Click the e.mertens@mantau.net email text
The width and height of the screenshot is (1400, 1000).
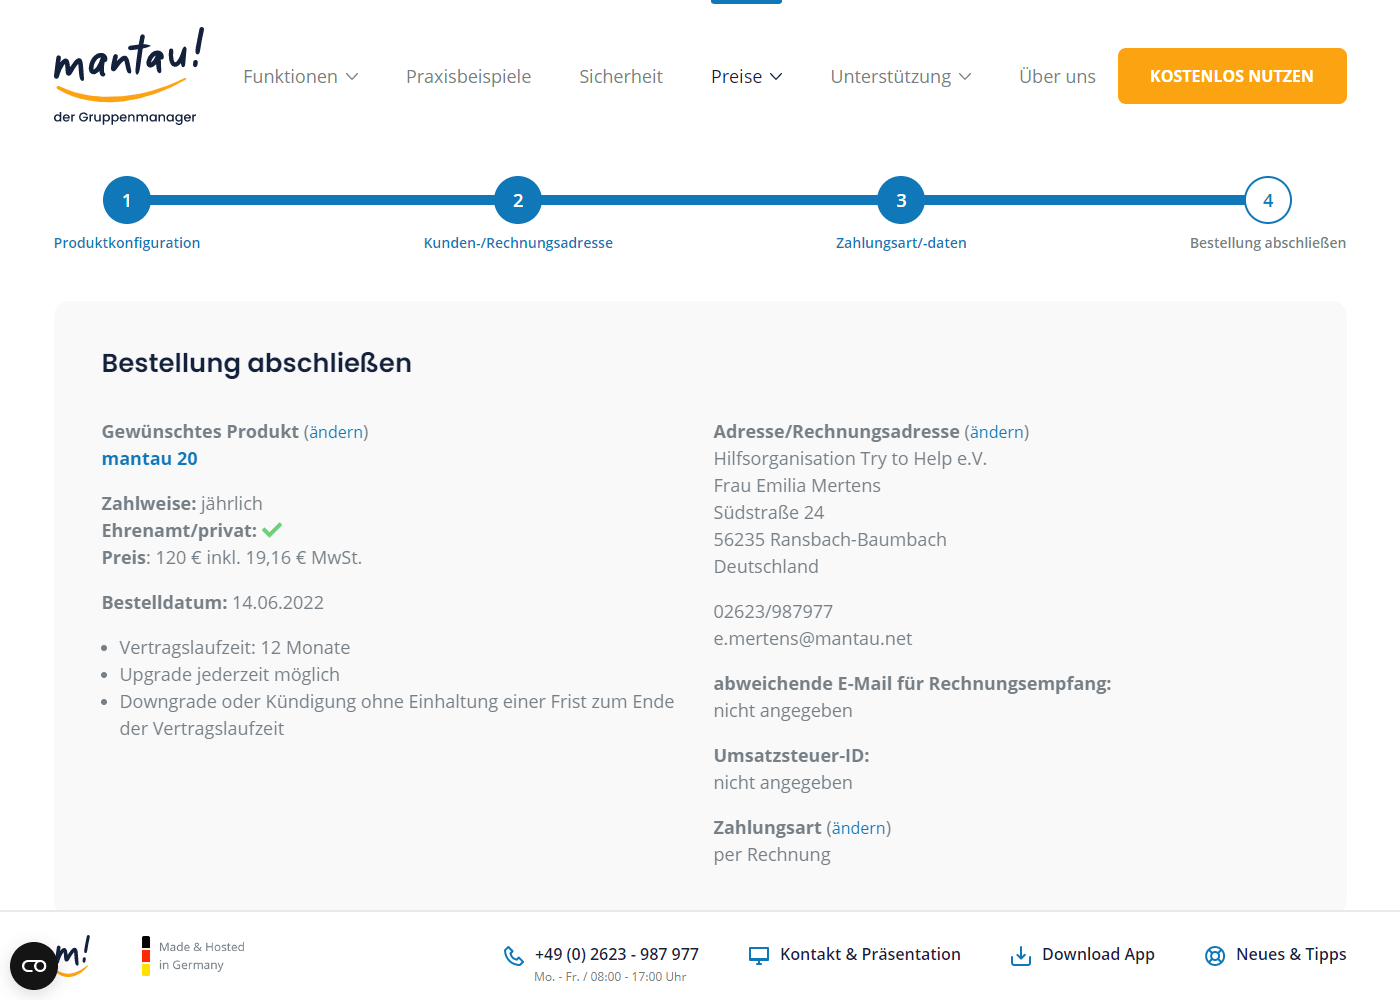click(x=813, y=639)
